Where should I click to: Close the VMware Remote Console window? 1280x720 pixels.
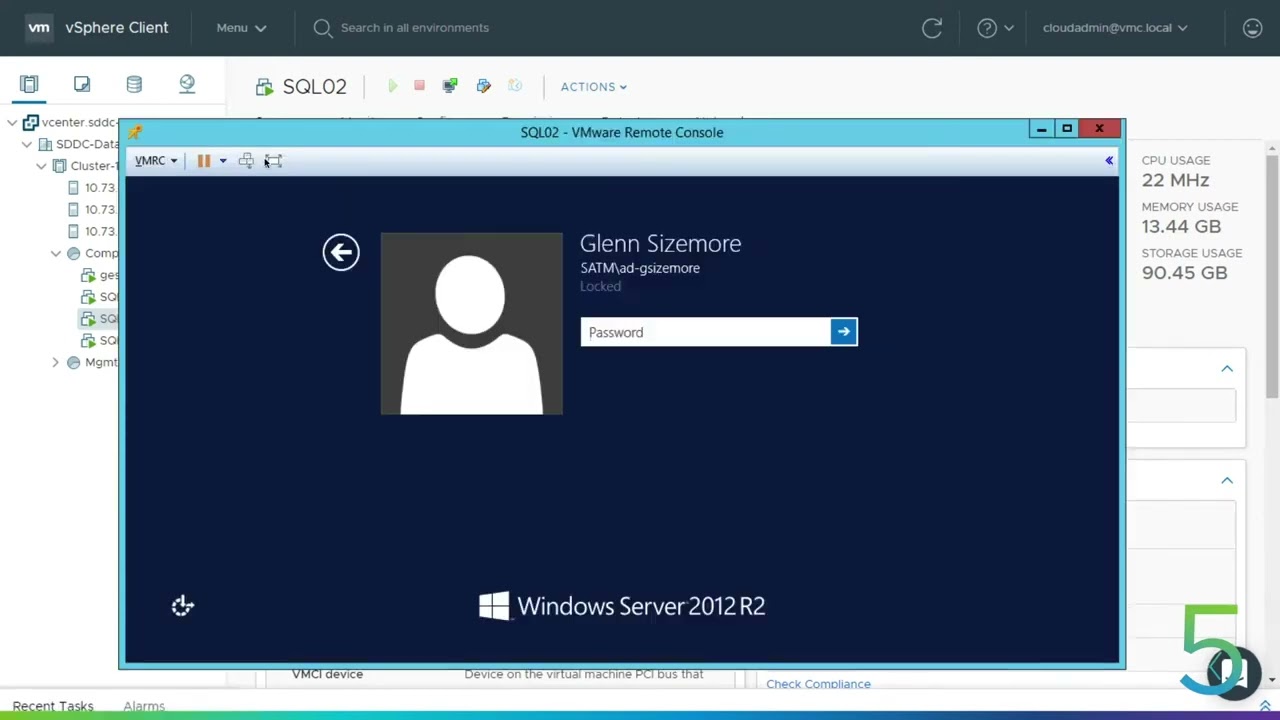[1100, 129]
